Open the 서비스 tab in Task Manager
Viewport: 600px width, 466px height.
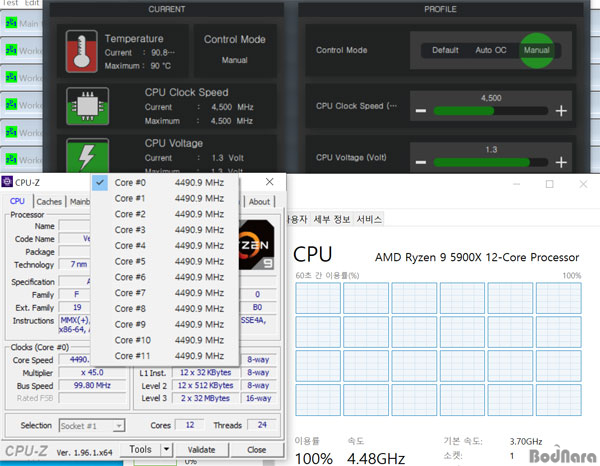369,219
